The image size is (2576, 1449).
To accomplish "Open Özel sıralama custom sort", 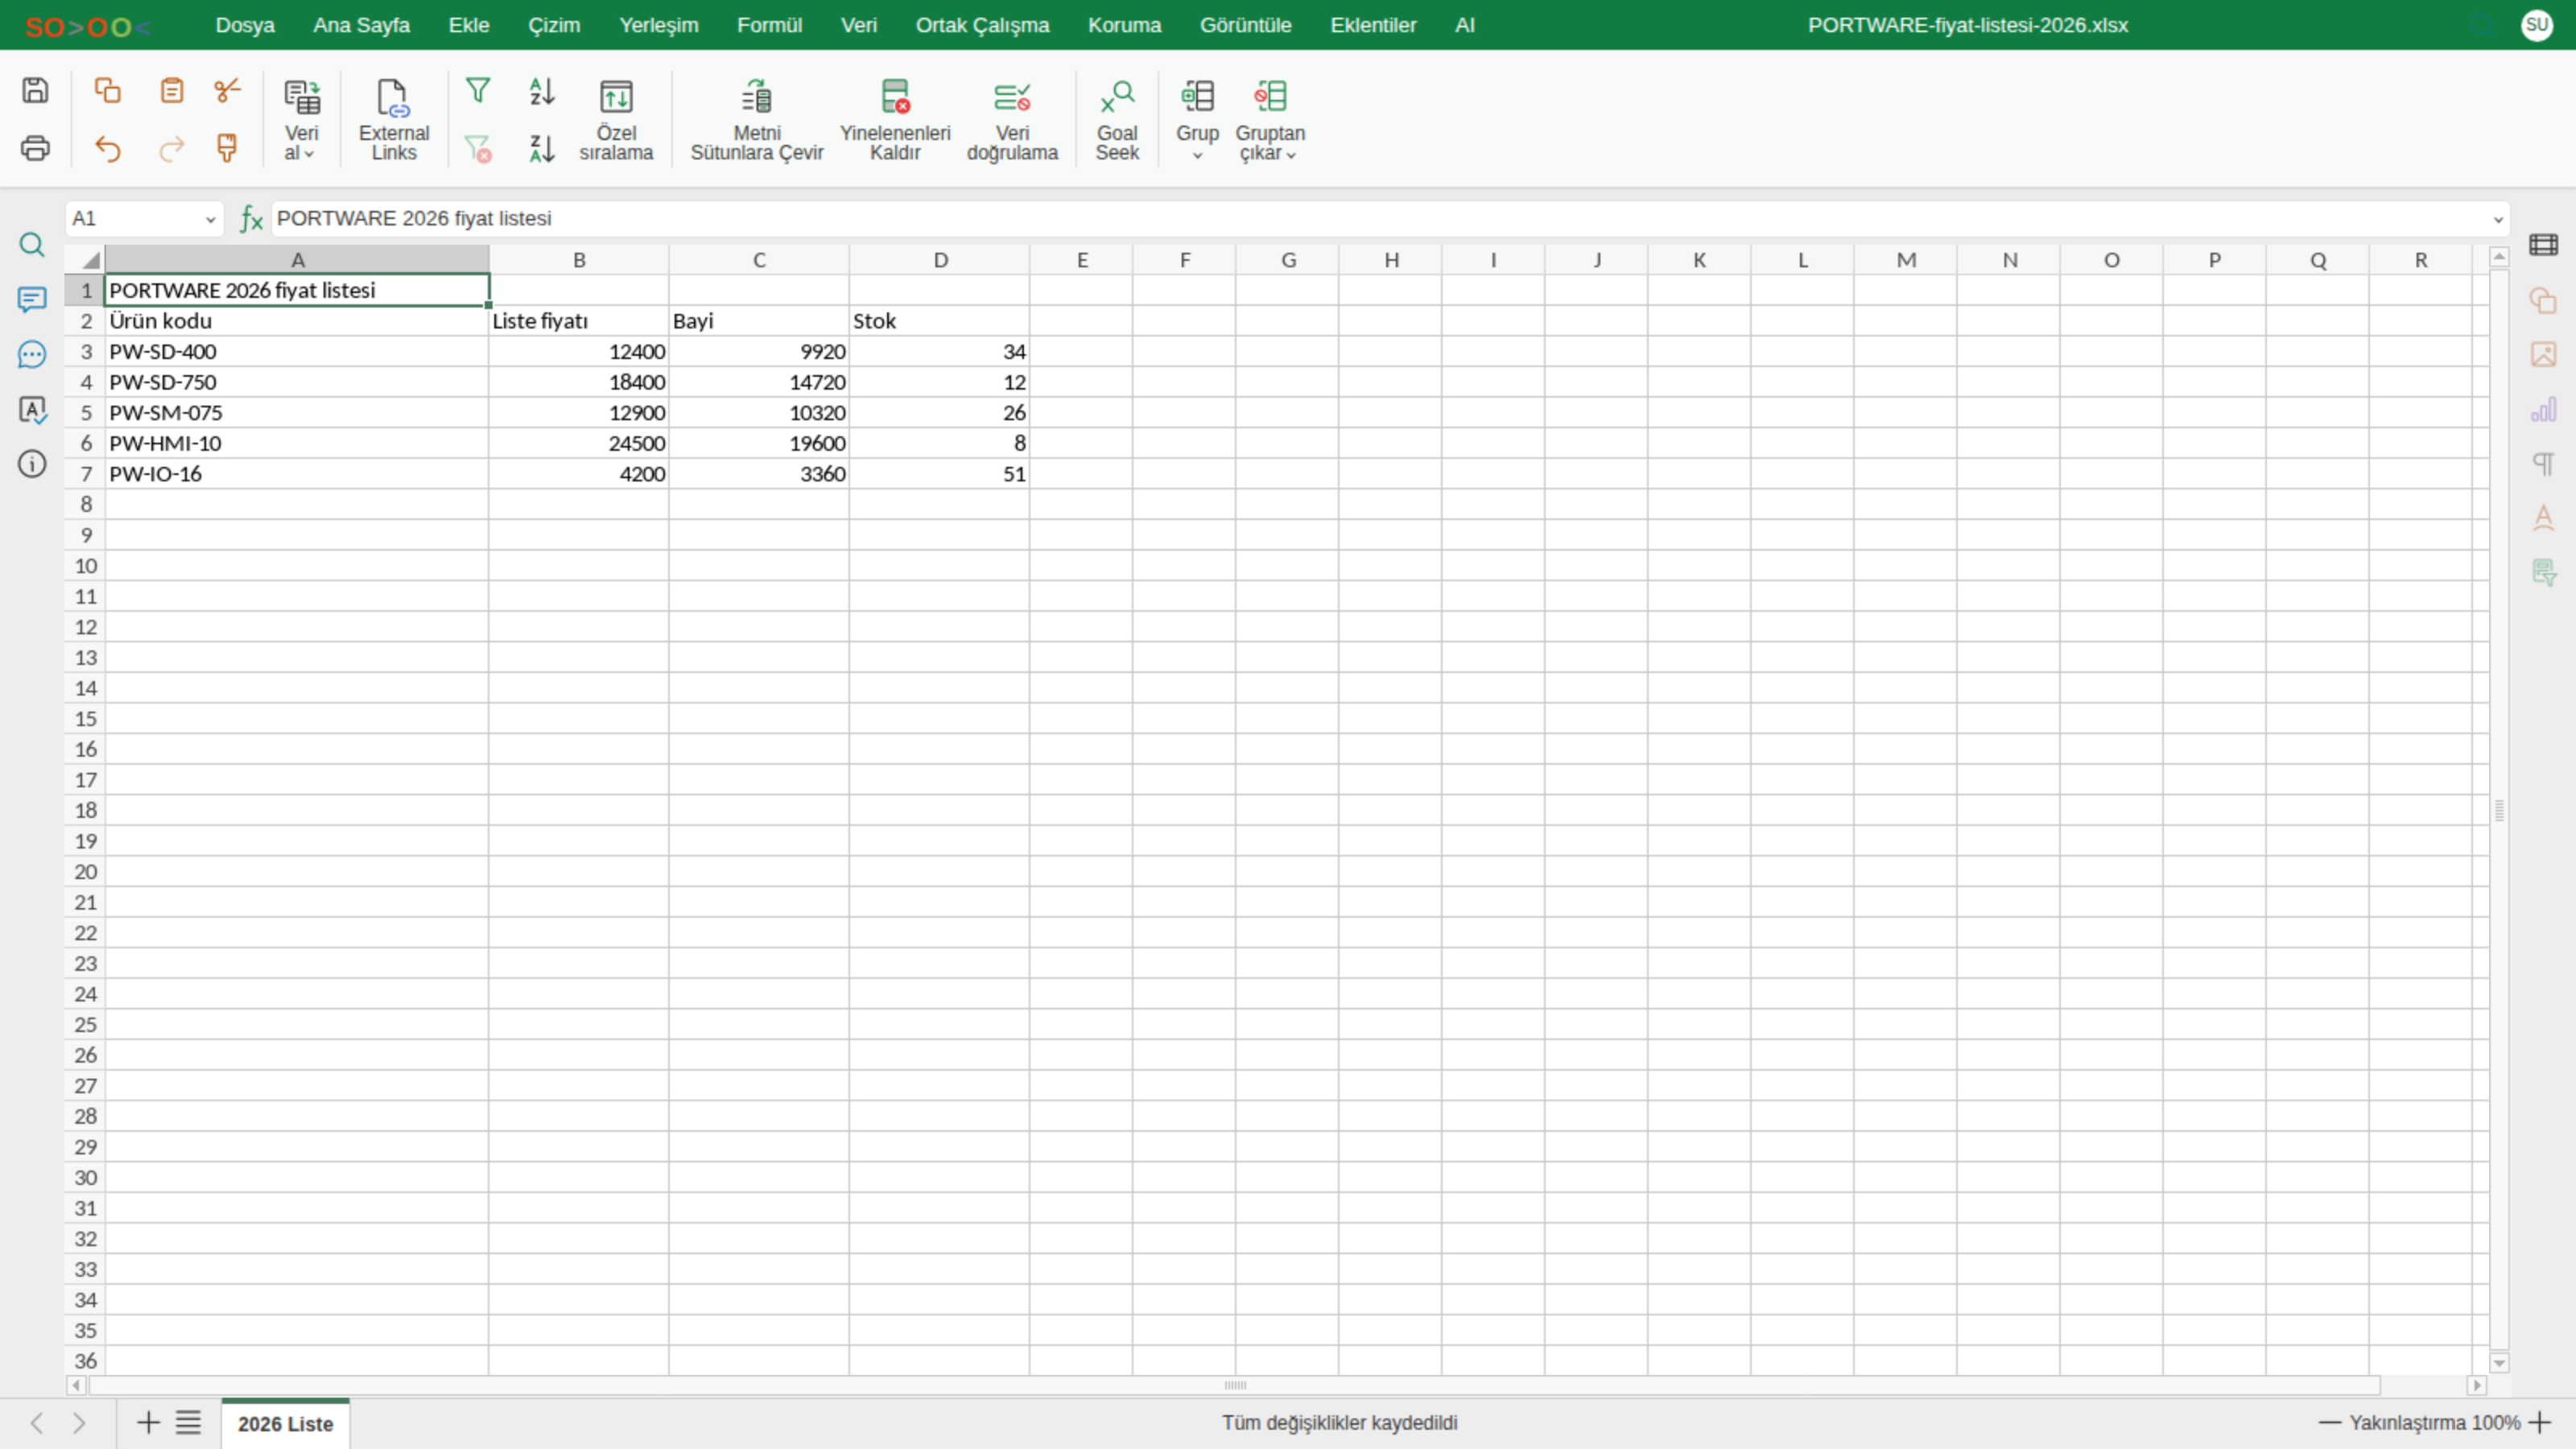I will click(x=616, y=120).
